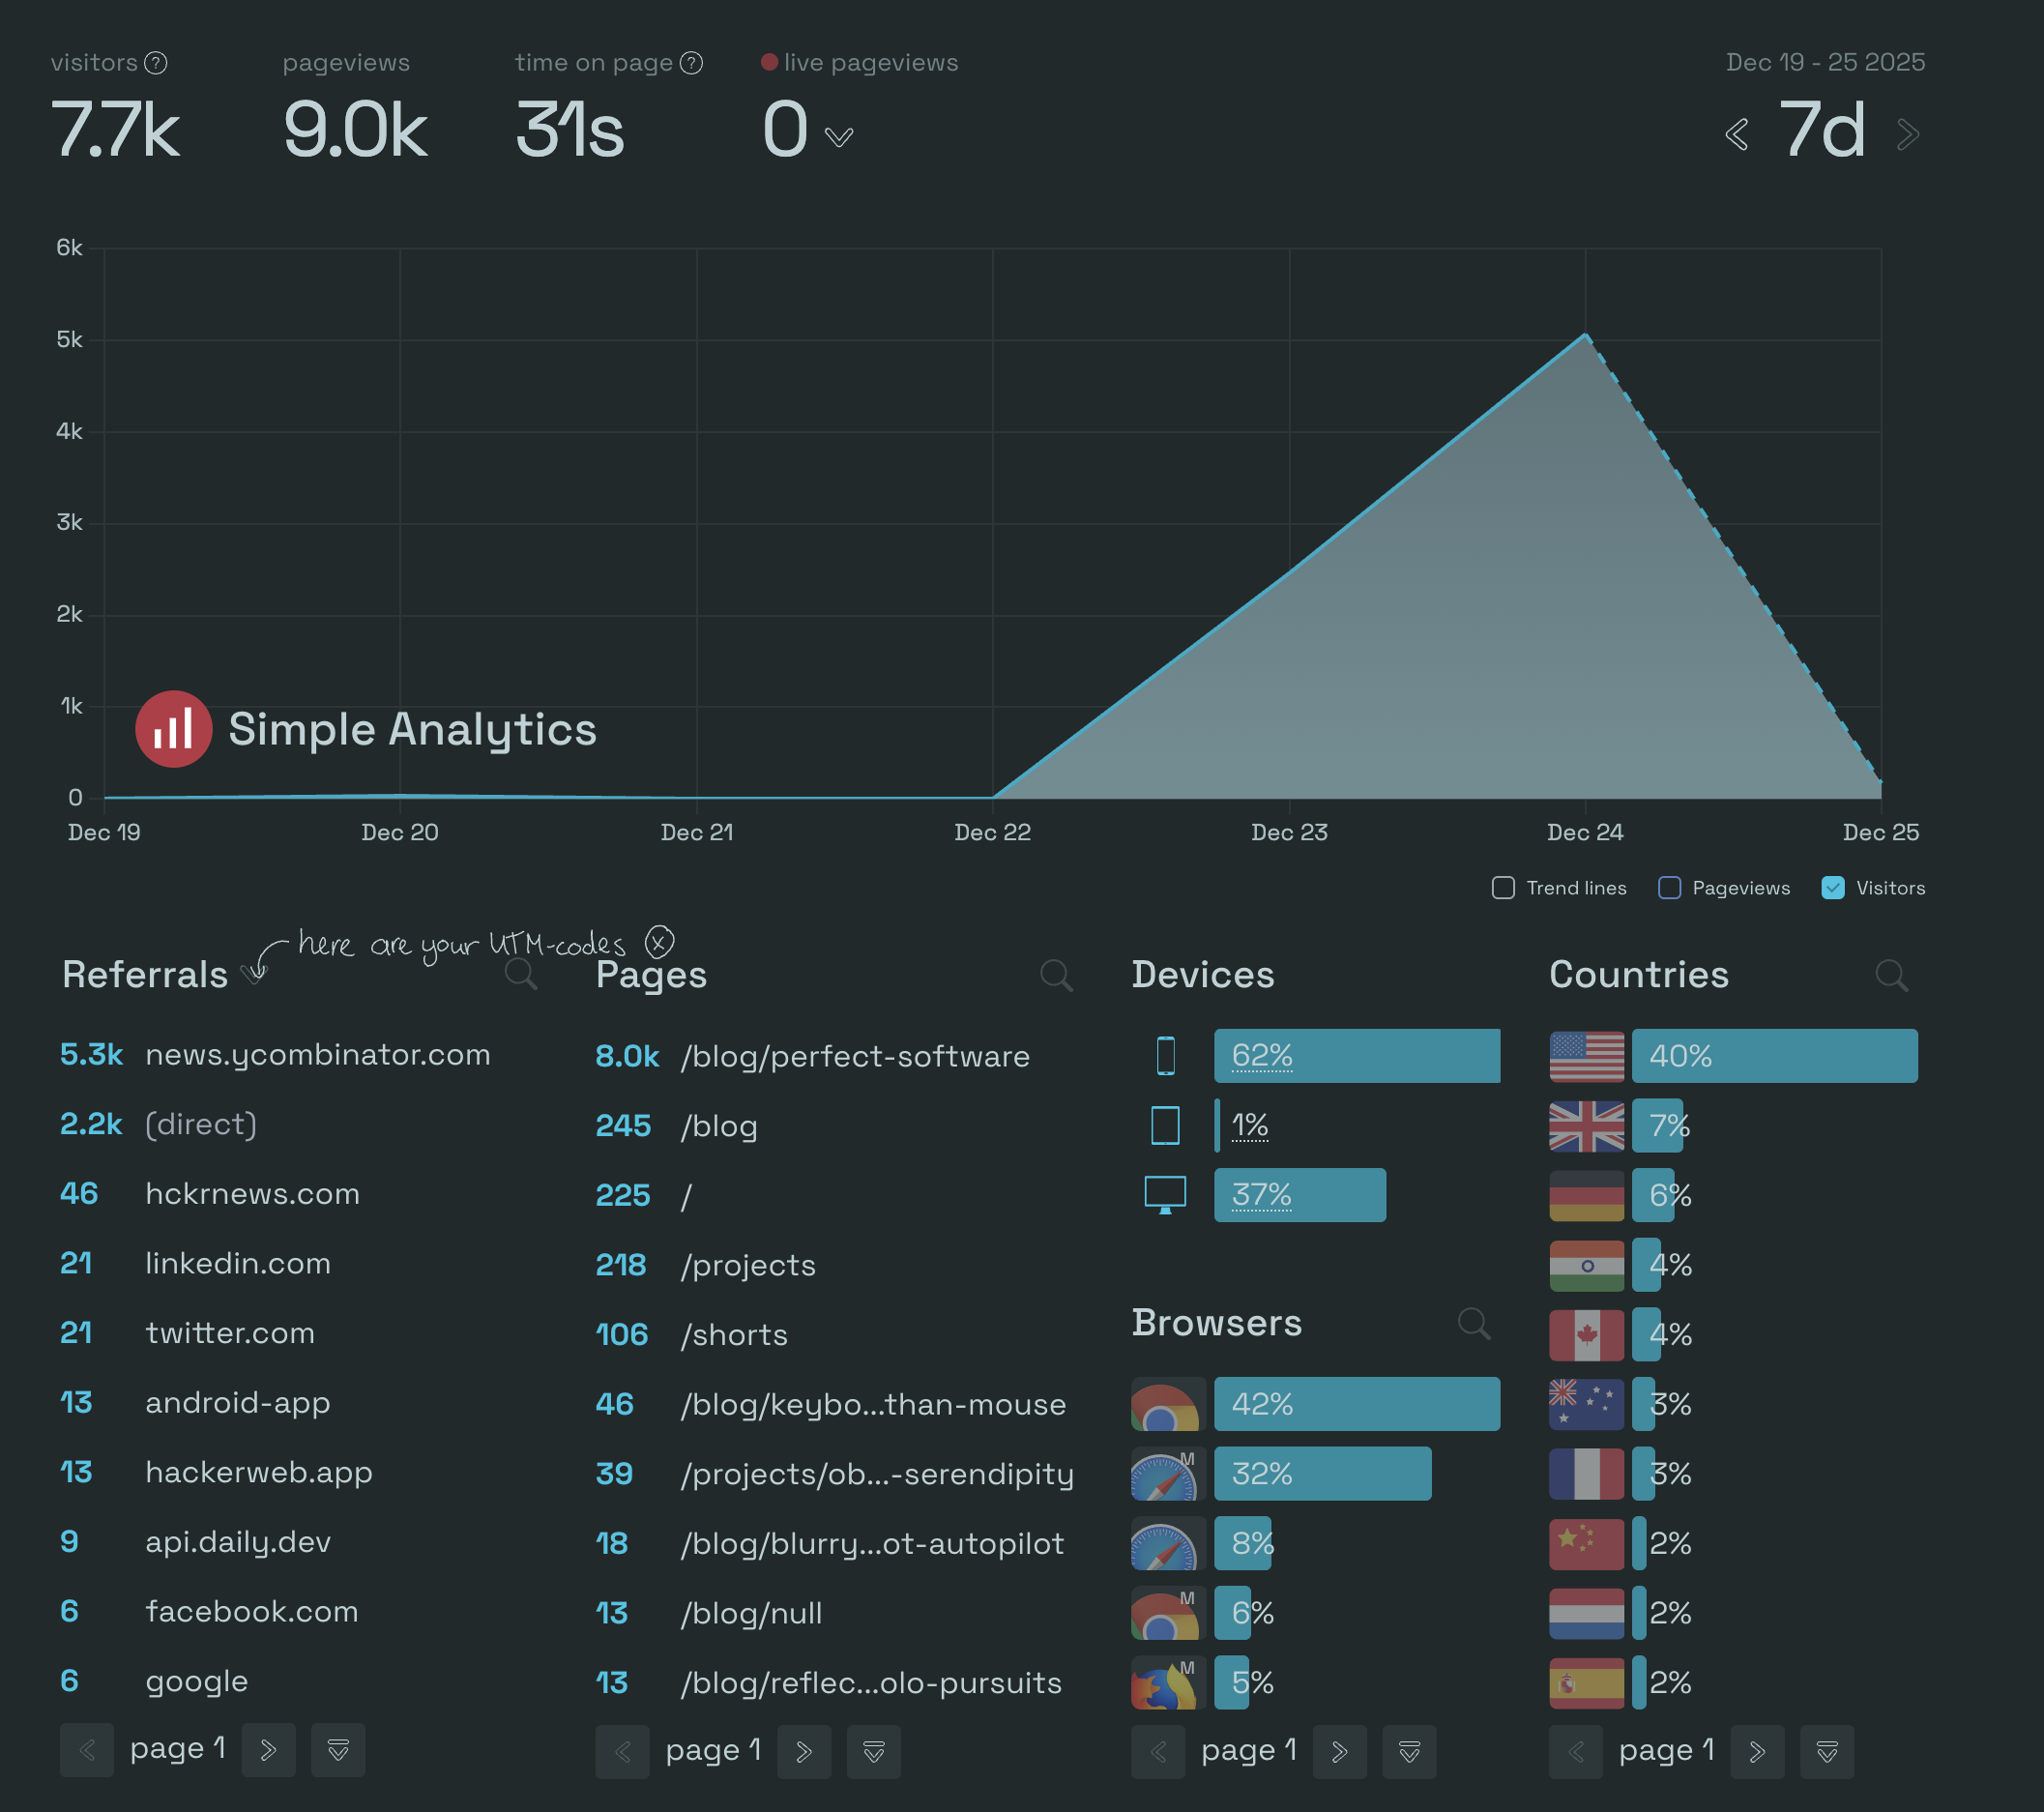Viewport: 2044px width, 1812px height.
Task: Click the Referrals search icon
Action: (520, 975)
